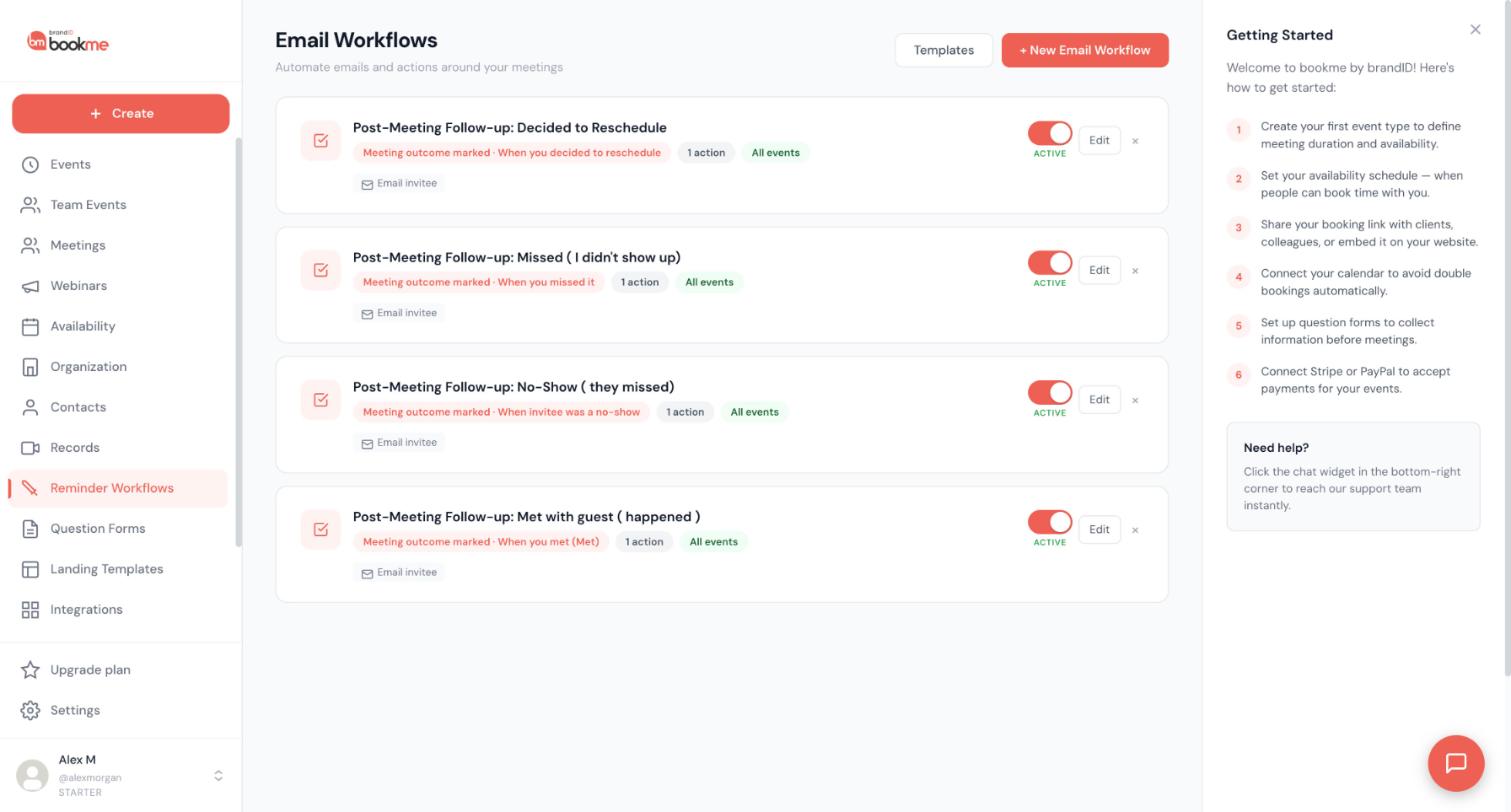The image size is (1511, 812).
Task: Click the Records video camera icon
Action: (30, 448)
